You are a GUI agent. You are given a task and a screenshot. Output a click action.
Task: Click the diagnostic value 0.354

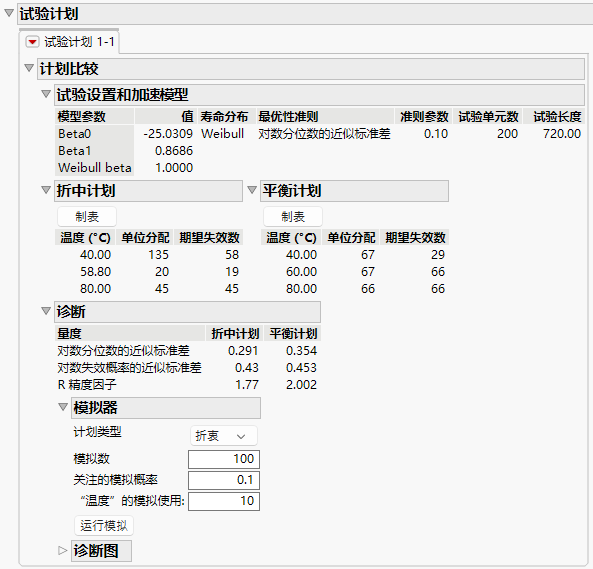tap(301, 350)
